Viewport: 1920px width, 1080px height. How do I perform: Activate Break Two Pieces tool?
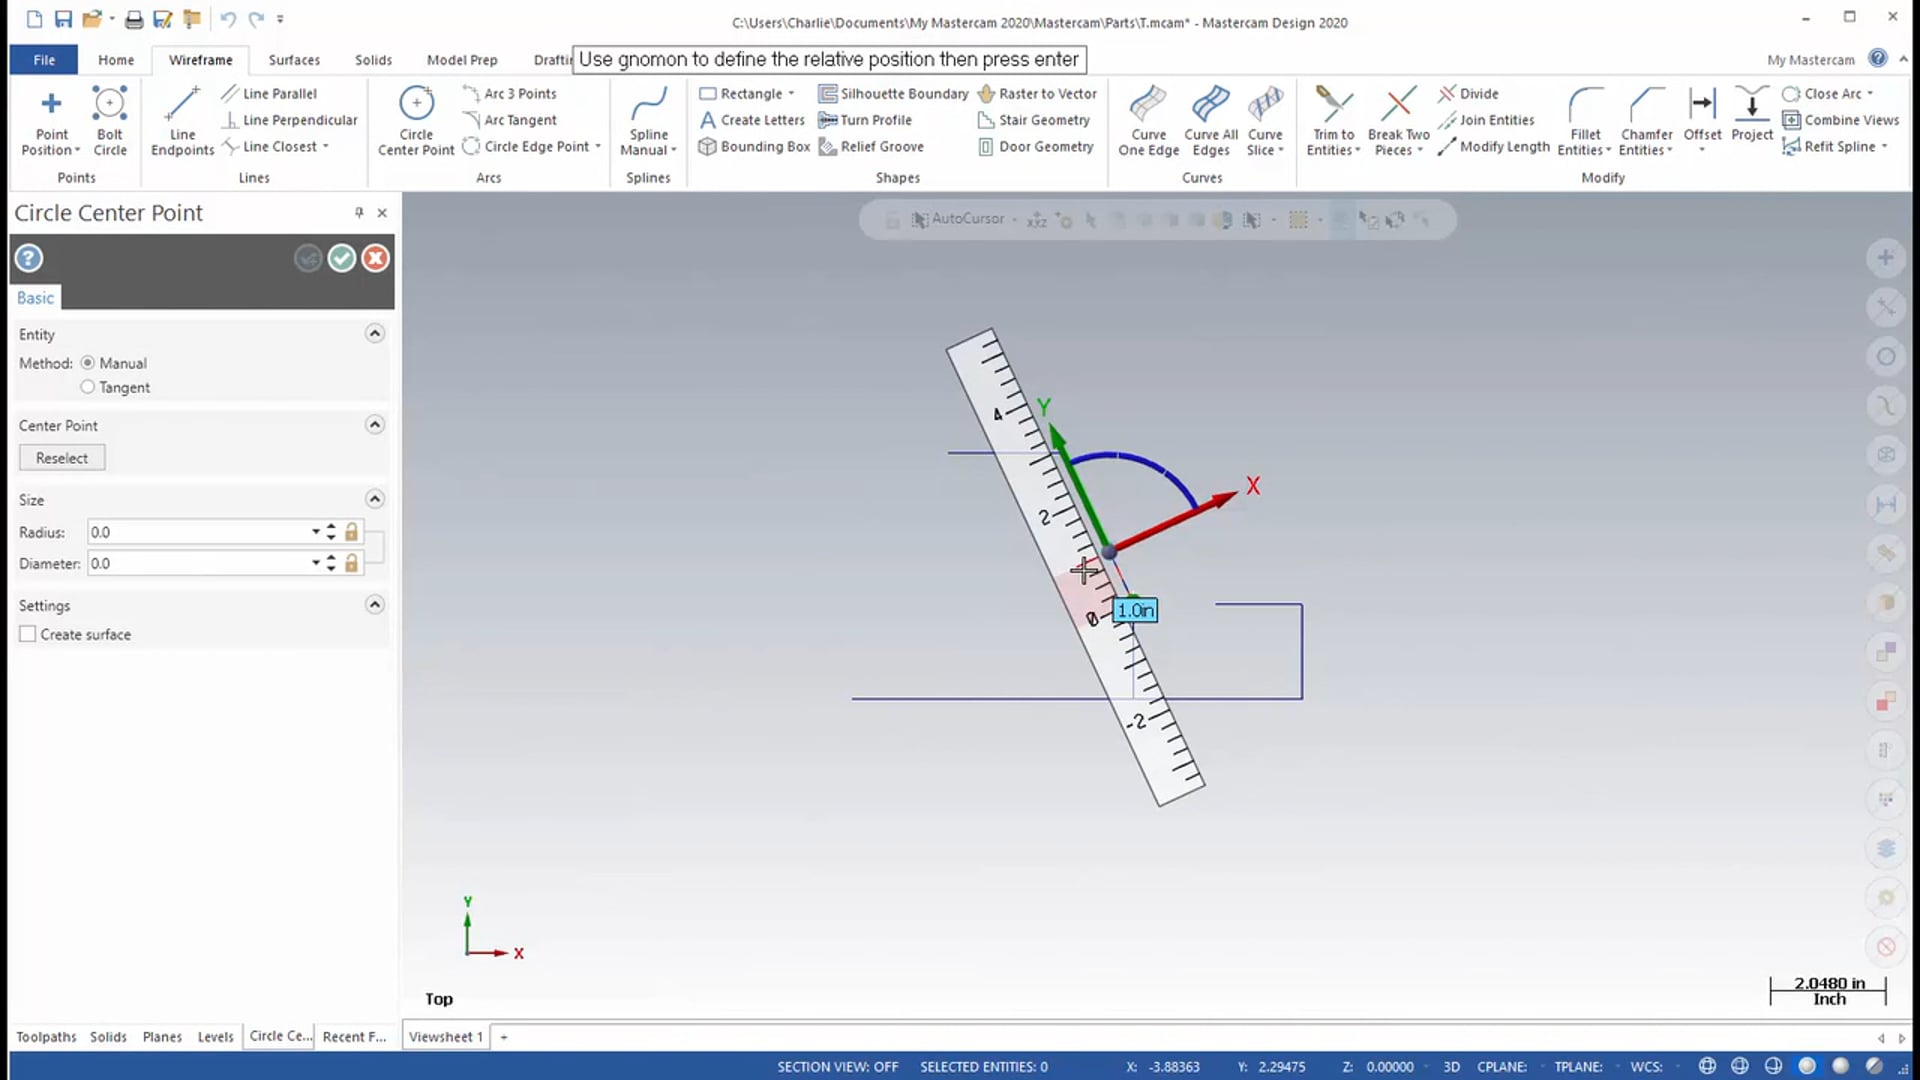(1398, 122)
